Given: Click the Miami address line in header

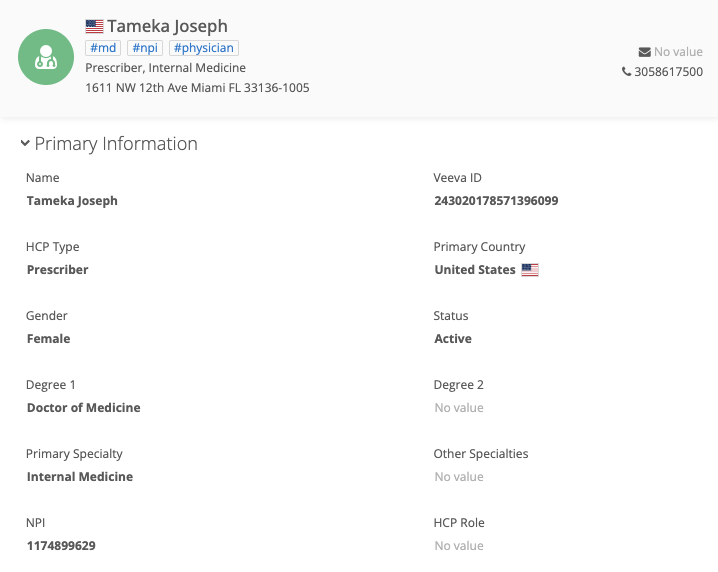Looking at the screenshot, I should point(197,88).
